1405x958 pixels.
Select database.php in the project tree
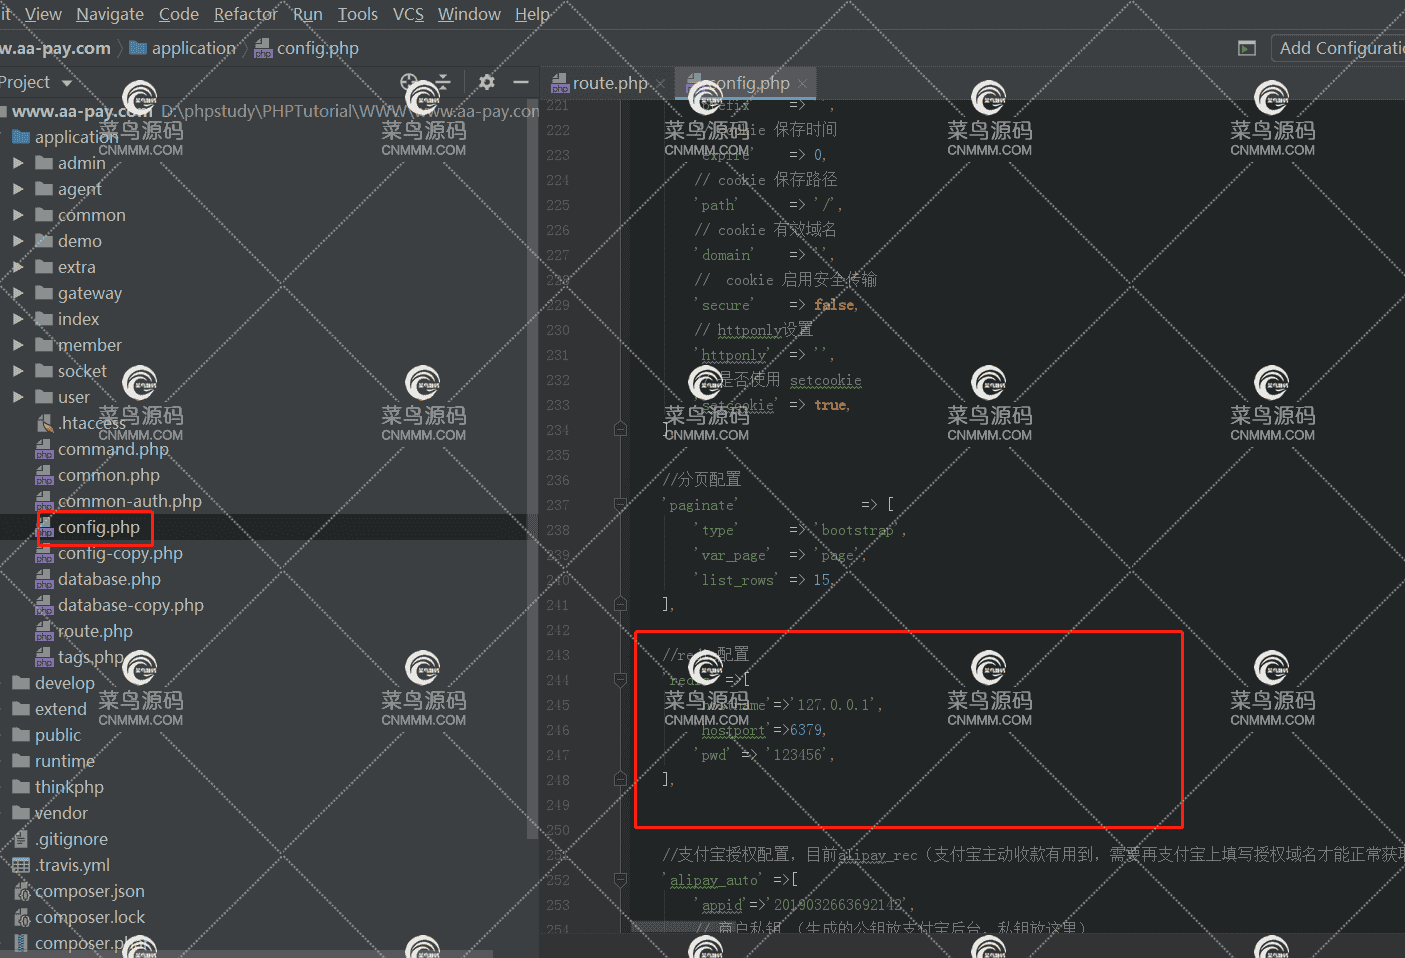pos(109,579)
